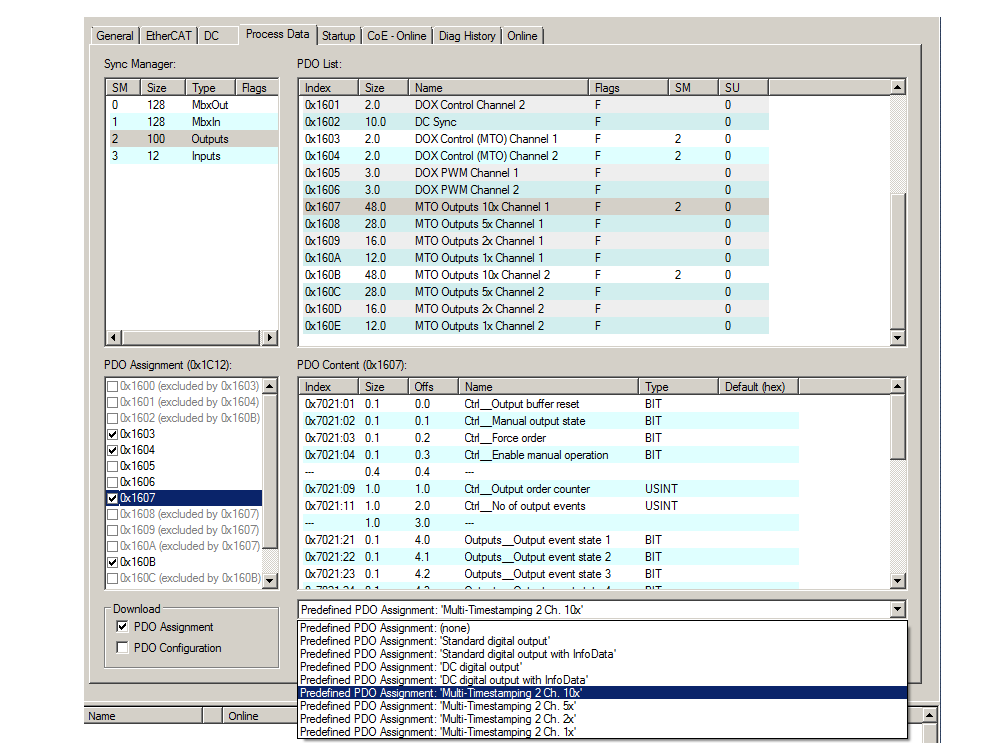Click PDO Content Type column header
Screen dimensions: 1000x751
pyautogui.click(x=679, y=387)
